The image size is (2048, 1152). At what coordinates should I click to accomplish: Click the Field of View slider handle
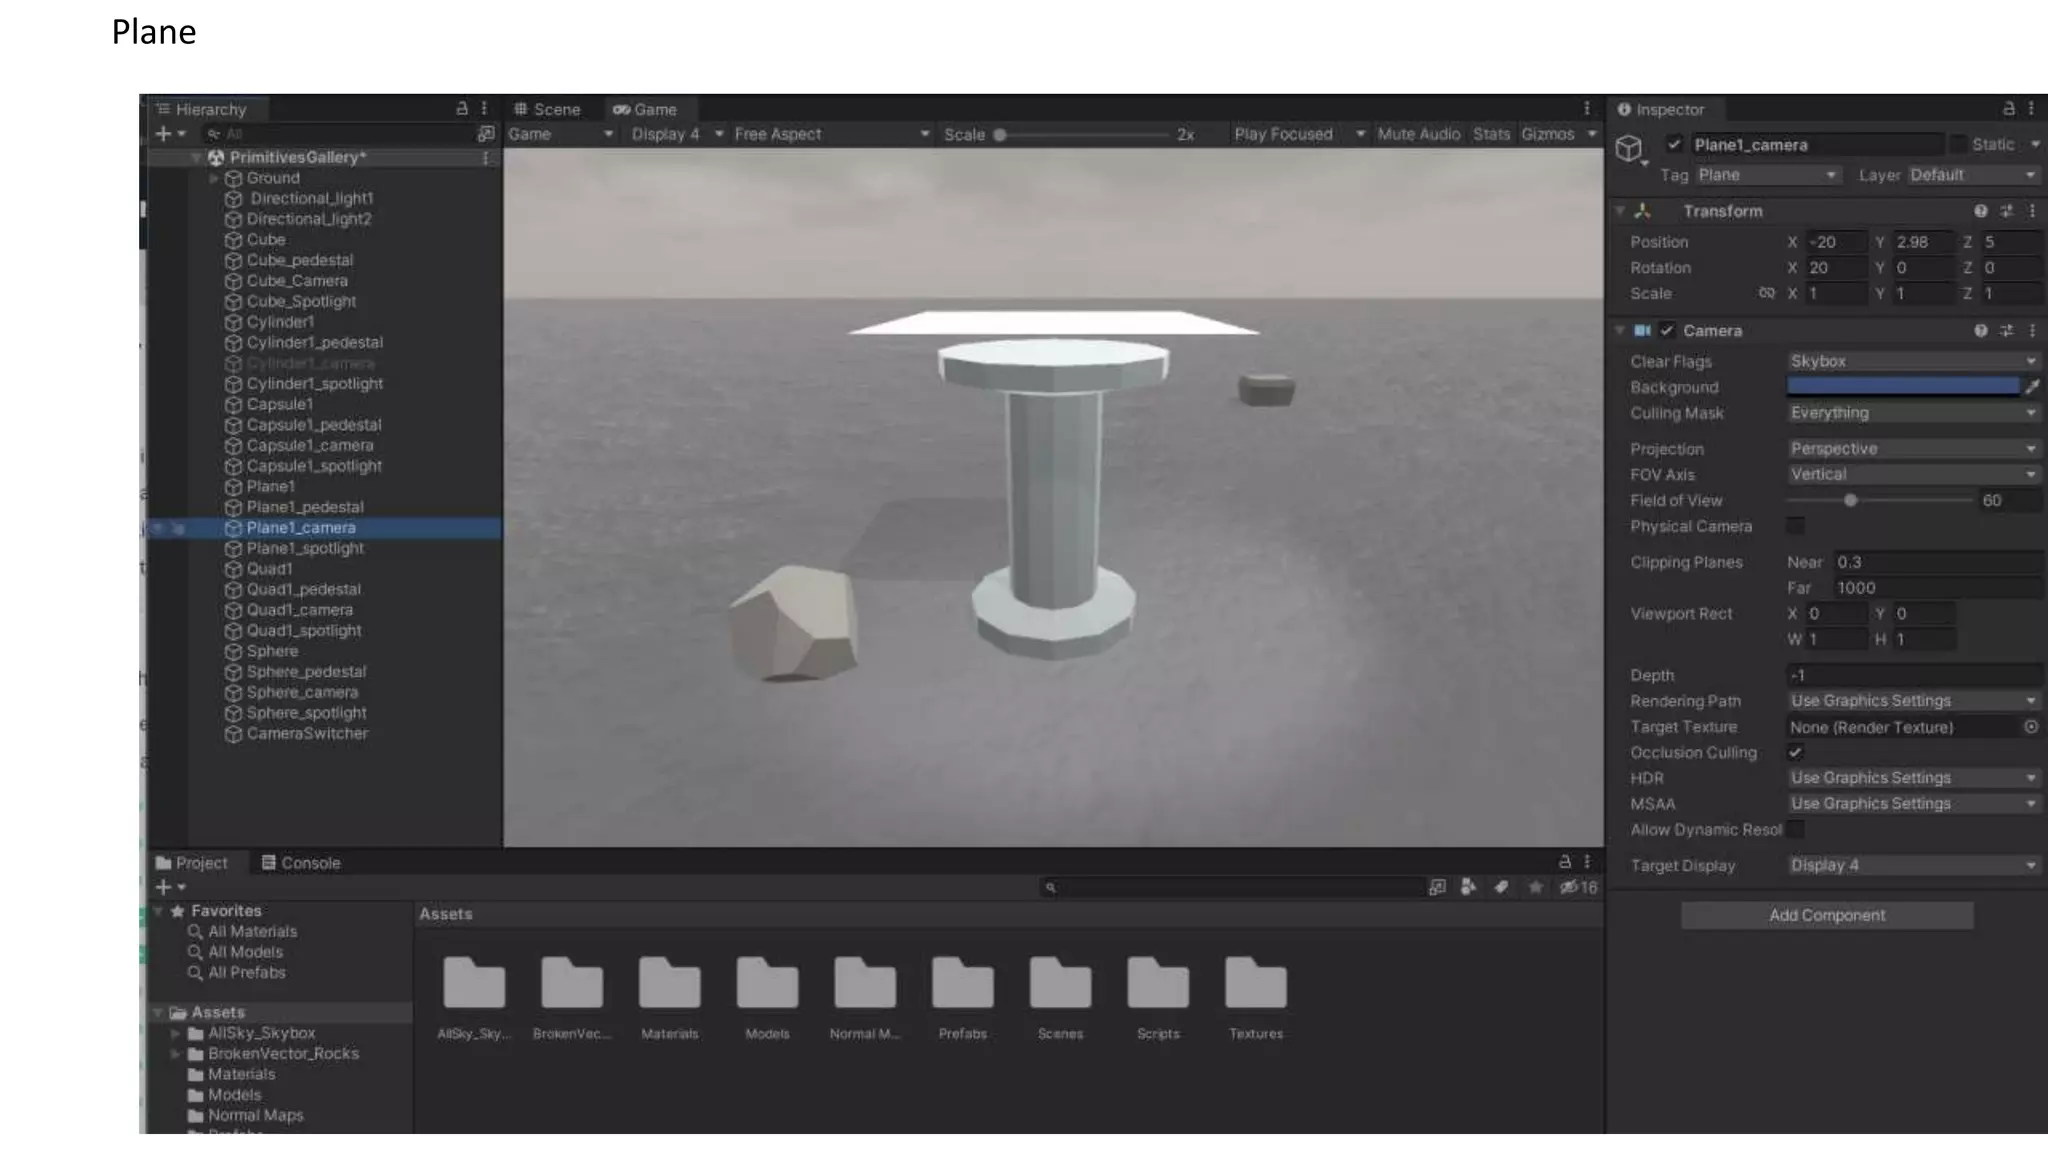click(x=1850, y=500)
